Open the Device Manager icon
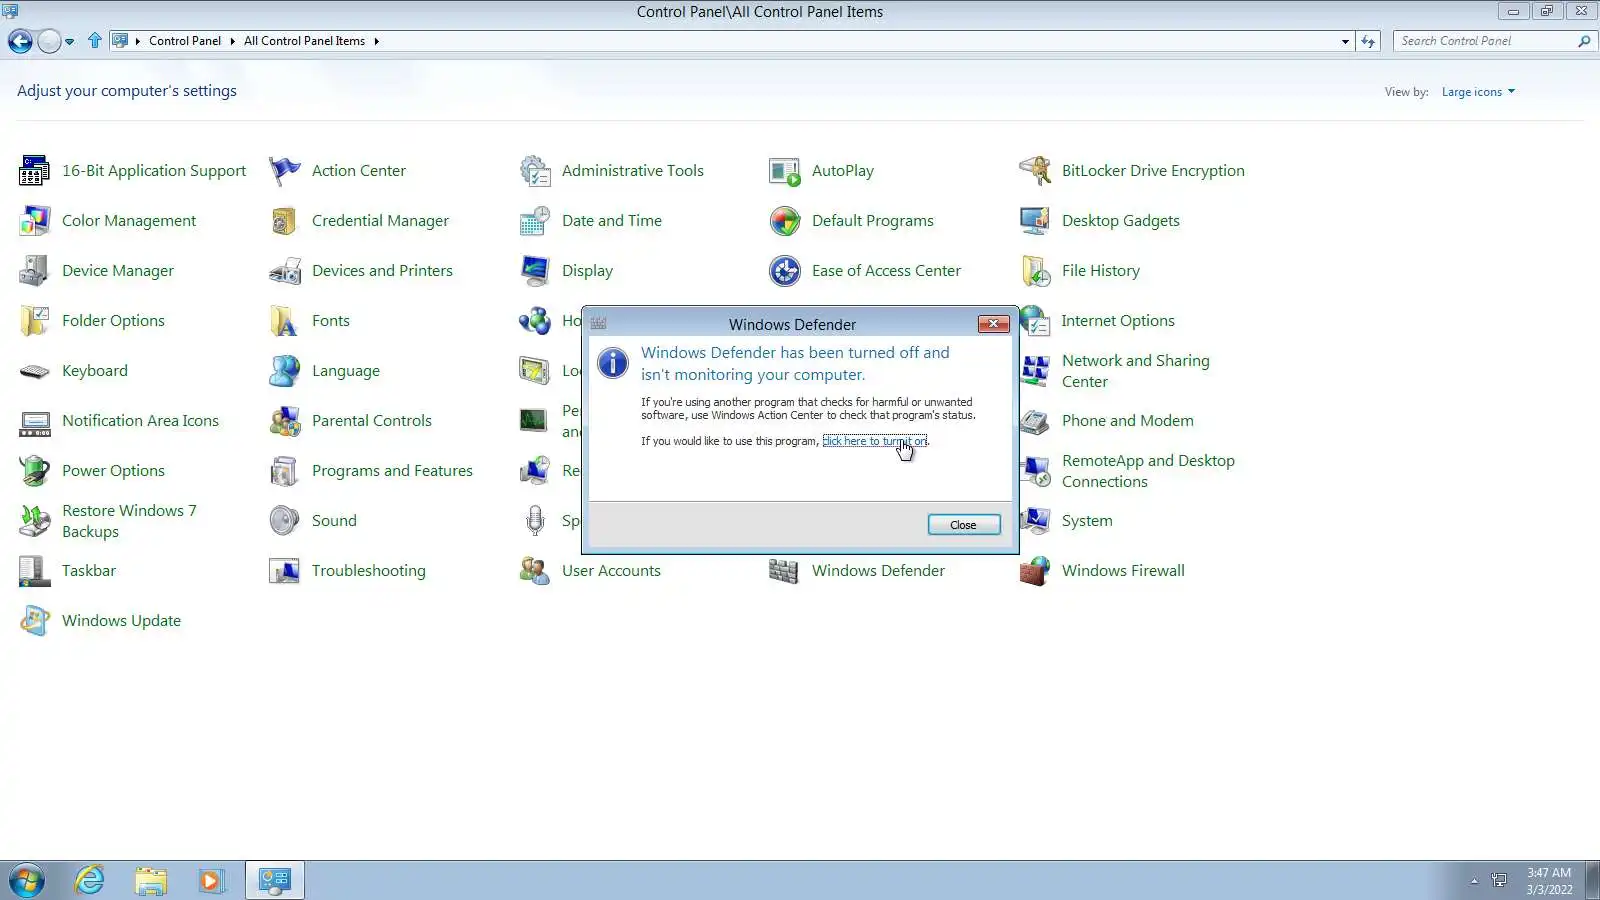The width and height of the screenshot is (1600, 900). [x=34, y=271]
